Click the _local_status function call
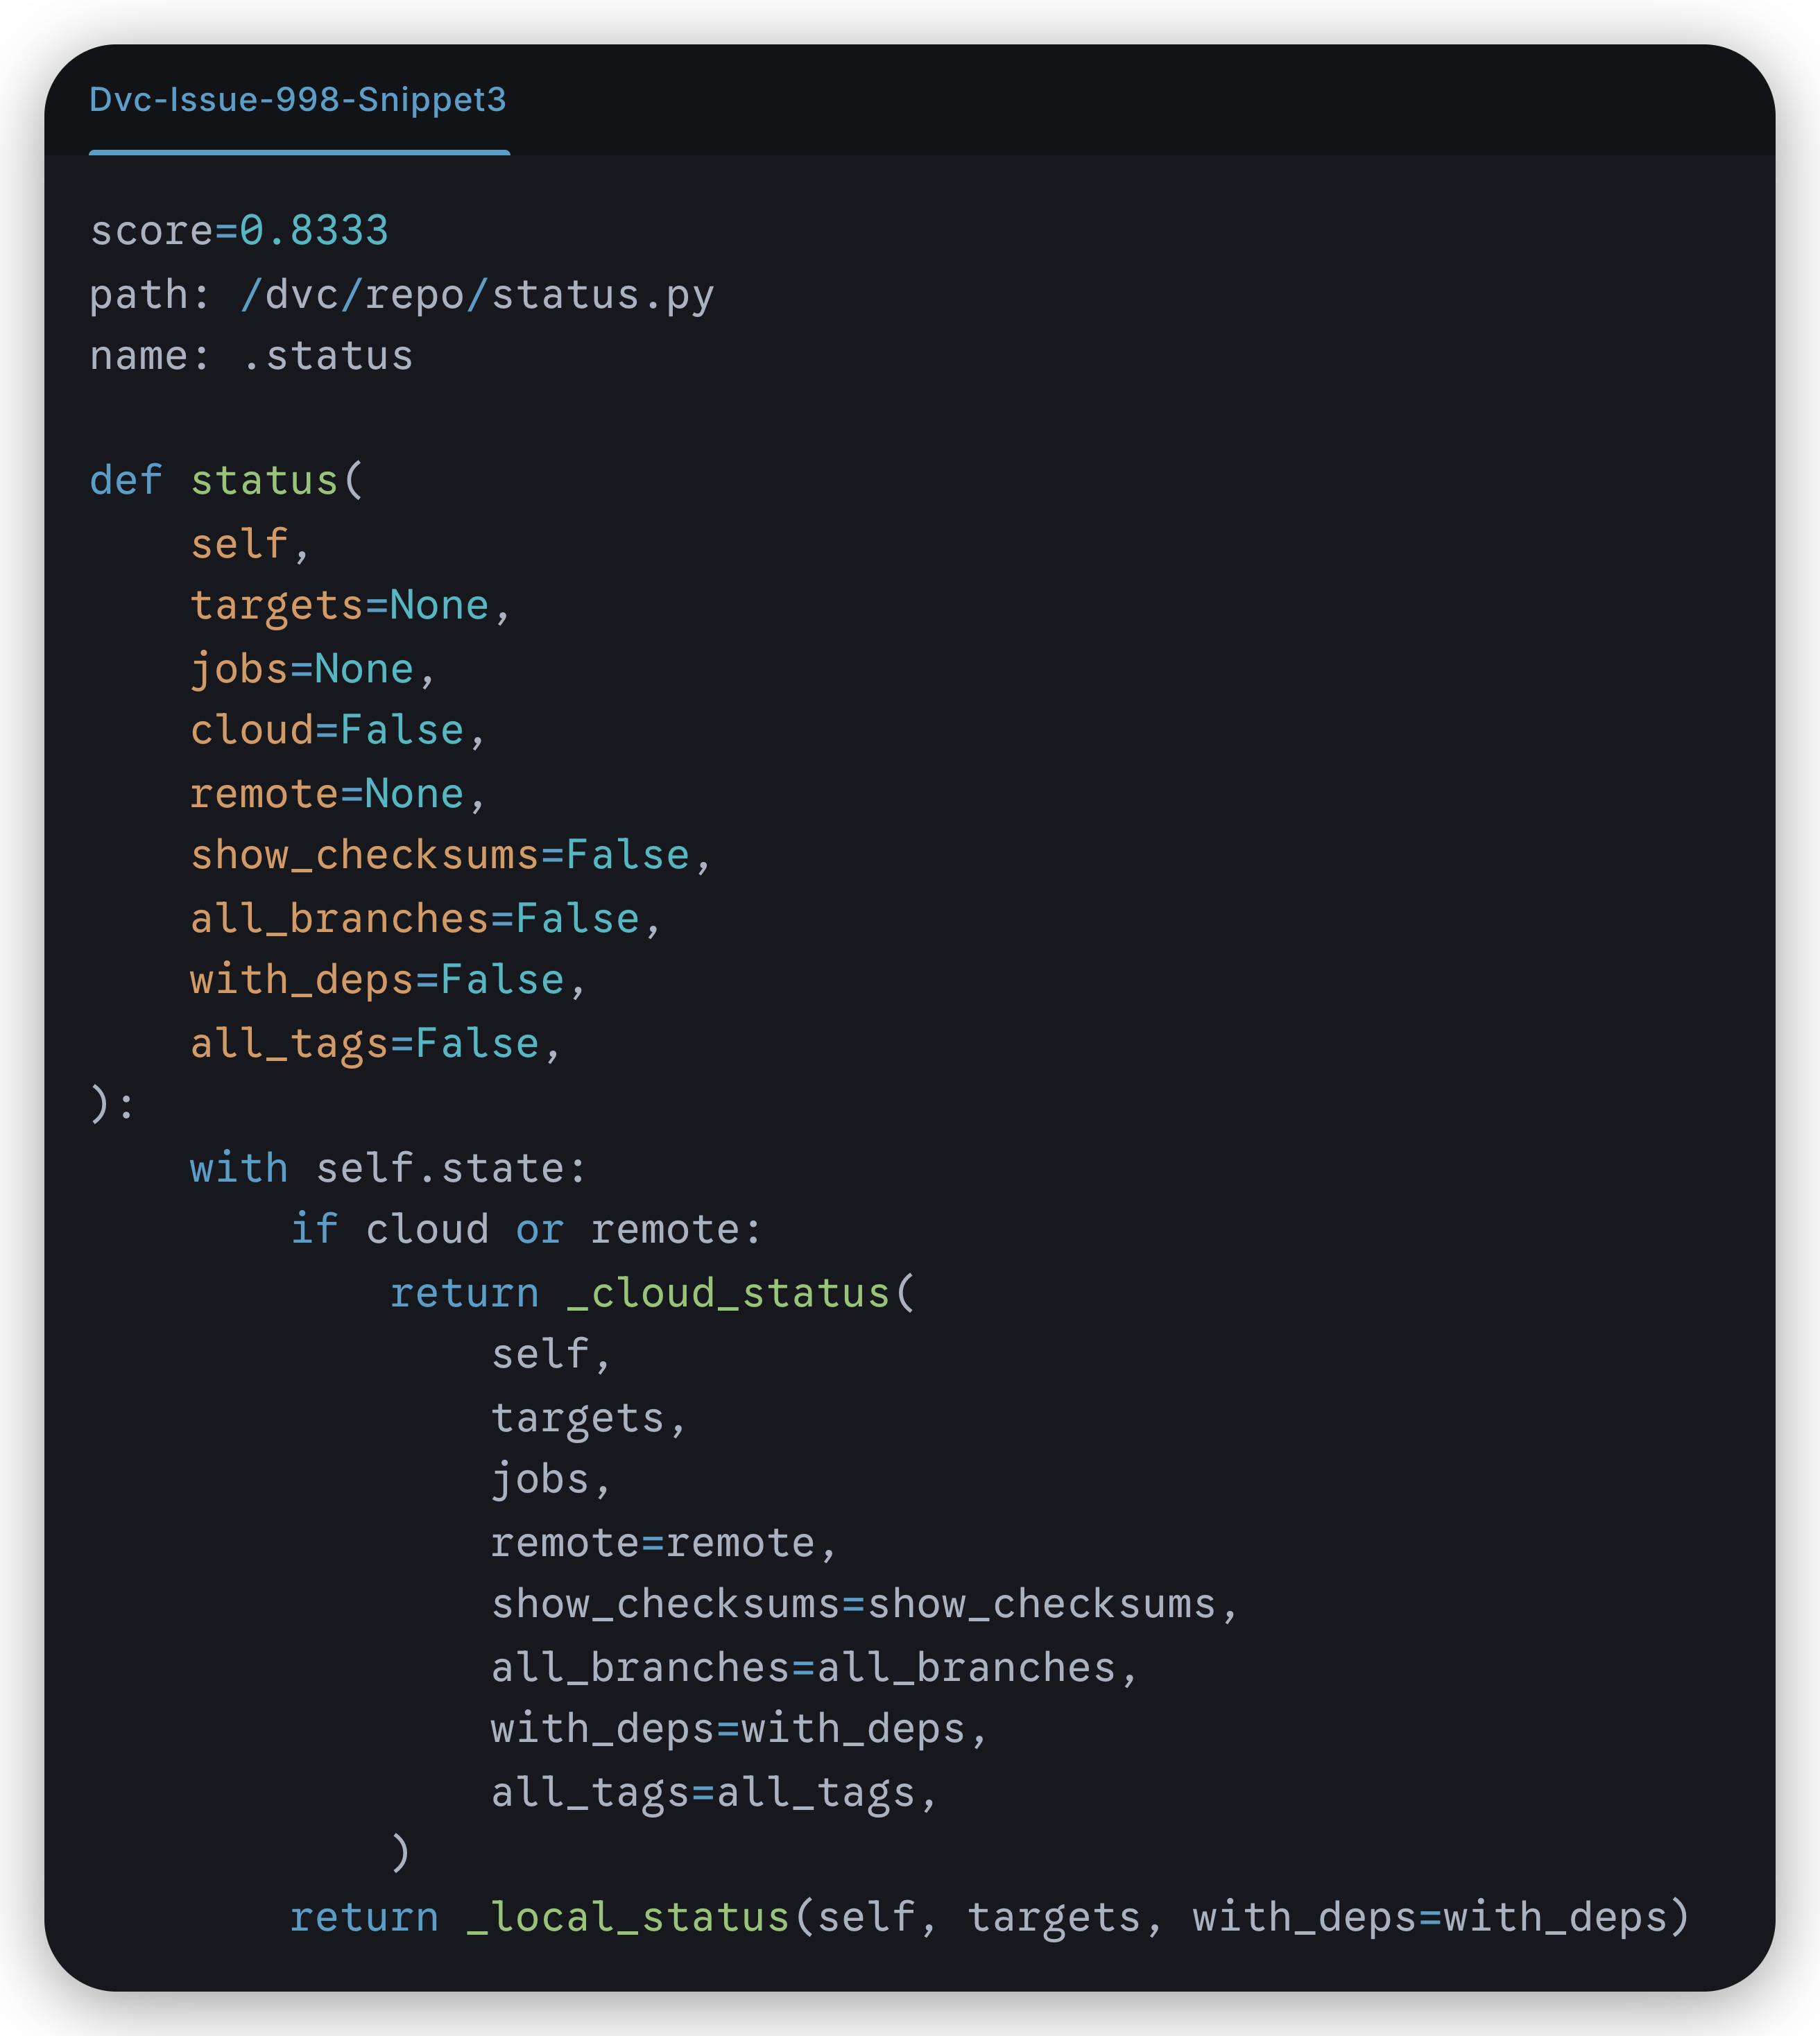The image size is (1820, 2036). pos(628,1918)
